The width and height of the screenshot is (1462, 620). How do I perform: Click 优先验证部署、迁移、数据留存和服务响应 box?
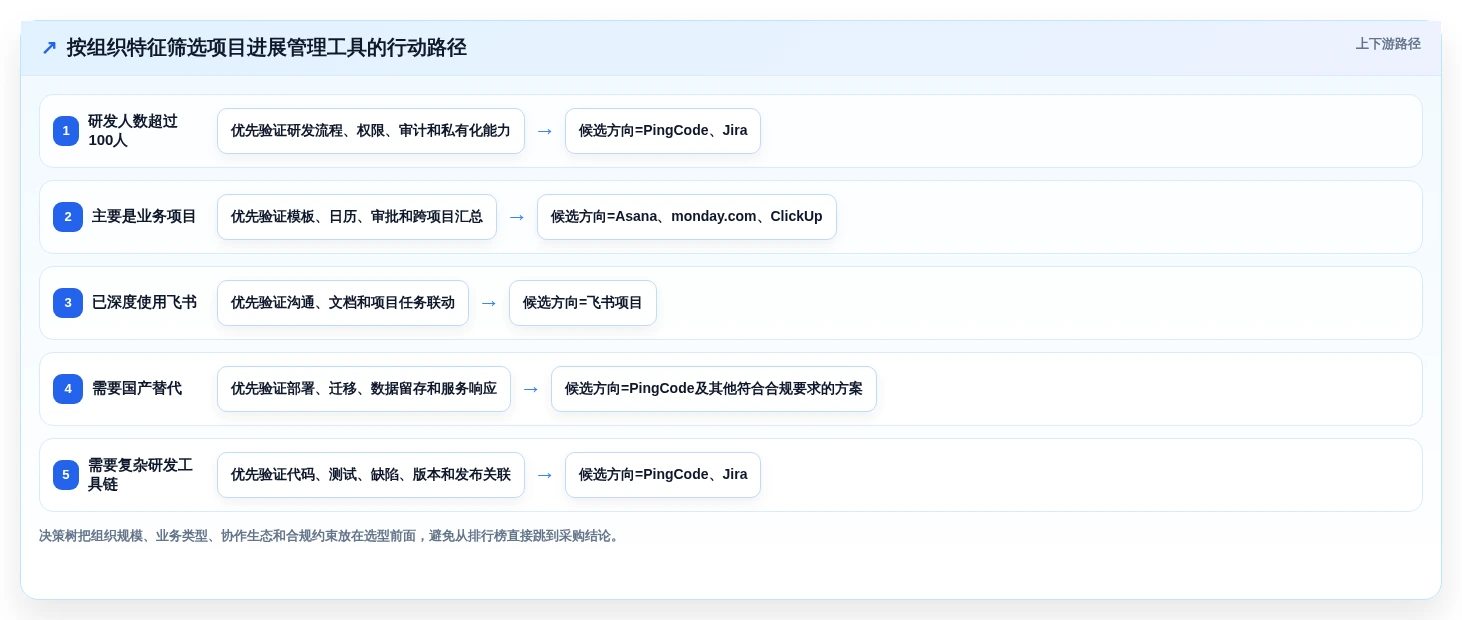pyautogui.click(x=364, y=389)
